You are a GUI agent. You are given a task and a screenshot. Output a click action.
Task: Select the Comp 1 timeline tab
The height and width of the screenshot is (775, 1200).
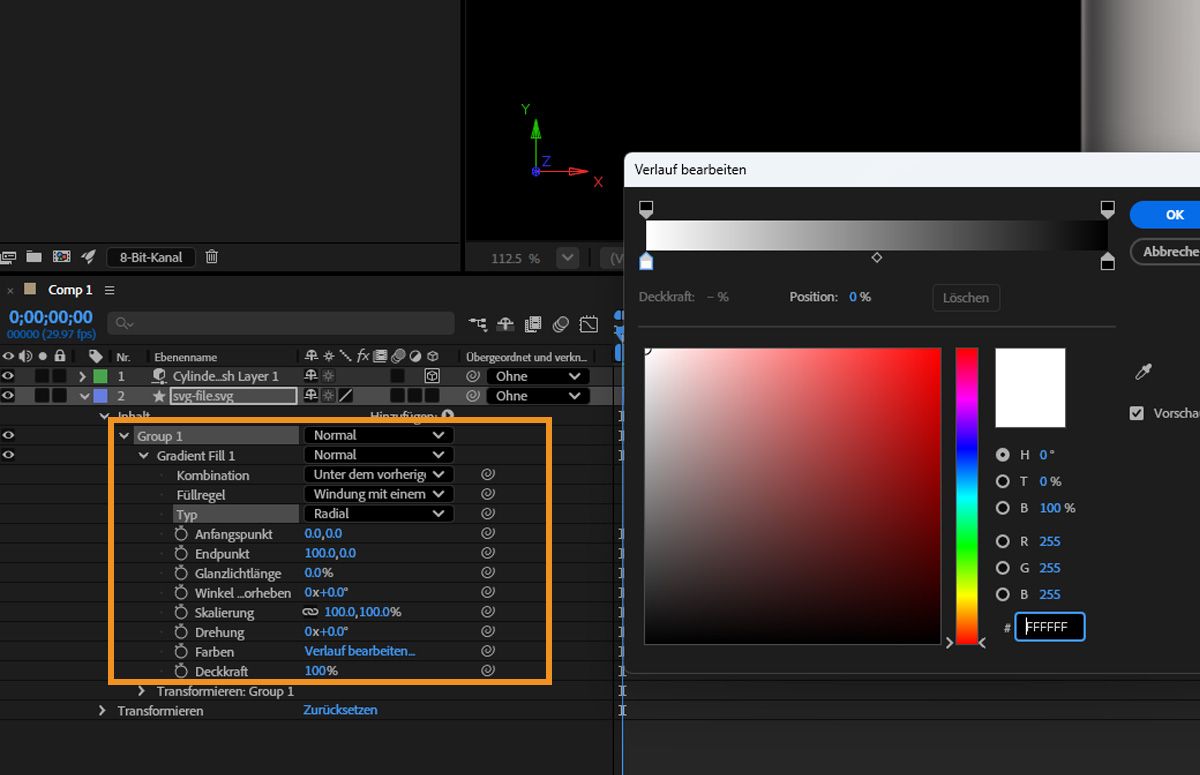(x=70, y=290)
